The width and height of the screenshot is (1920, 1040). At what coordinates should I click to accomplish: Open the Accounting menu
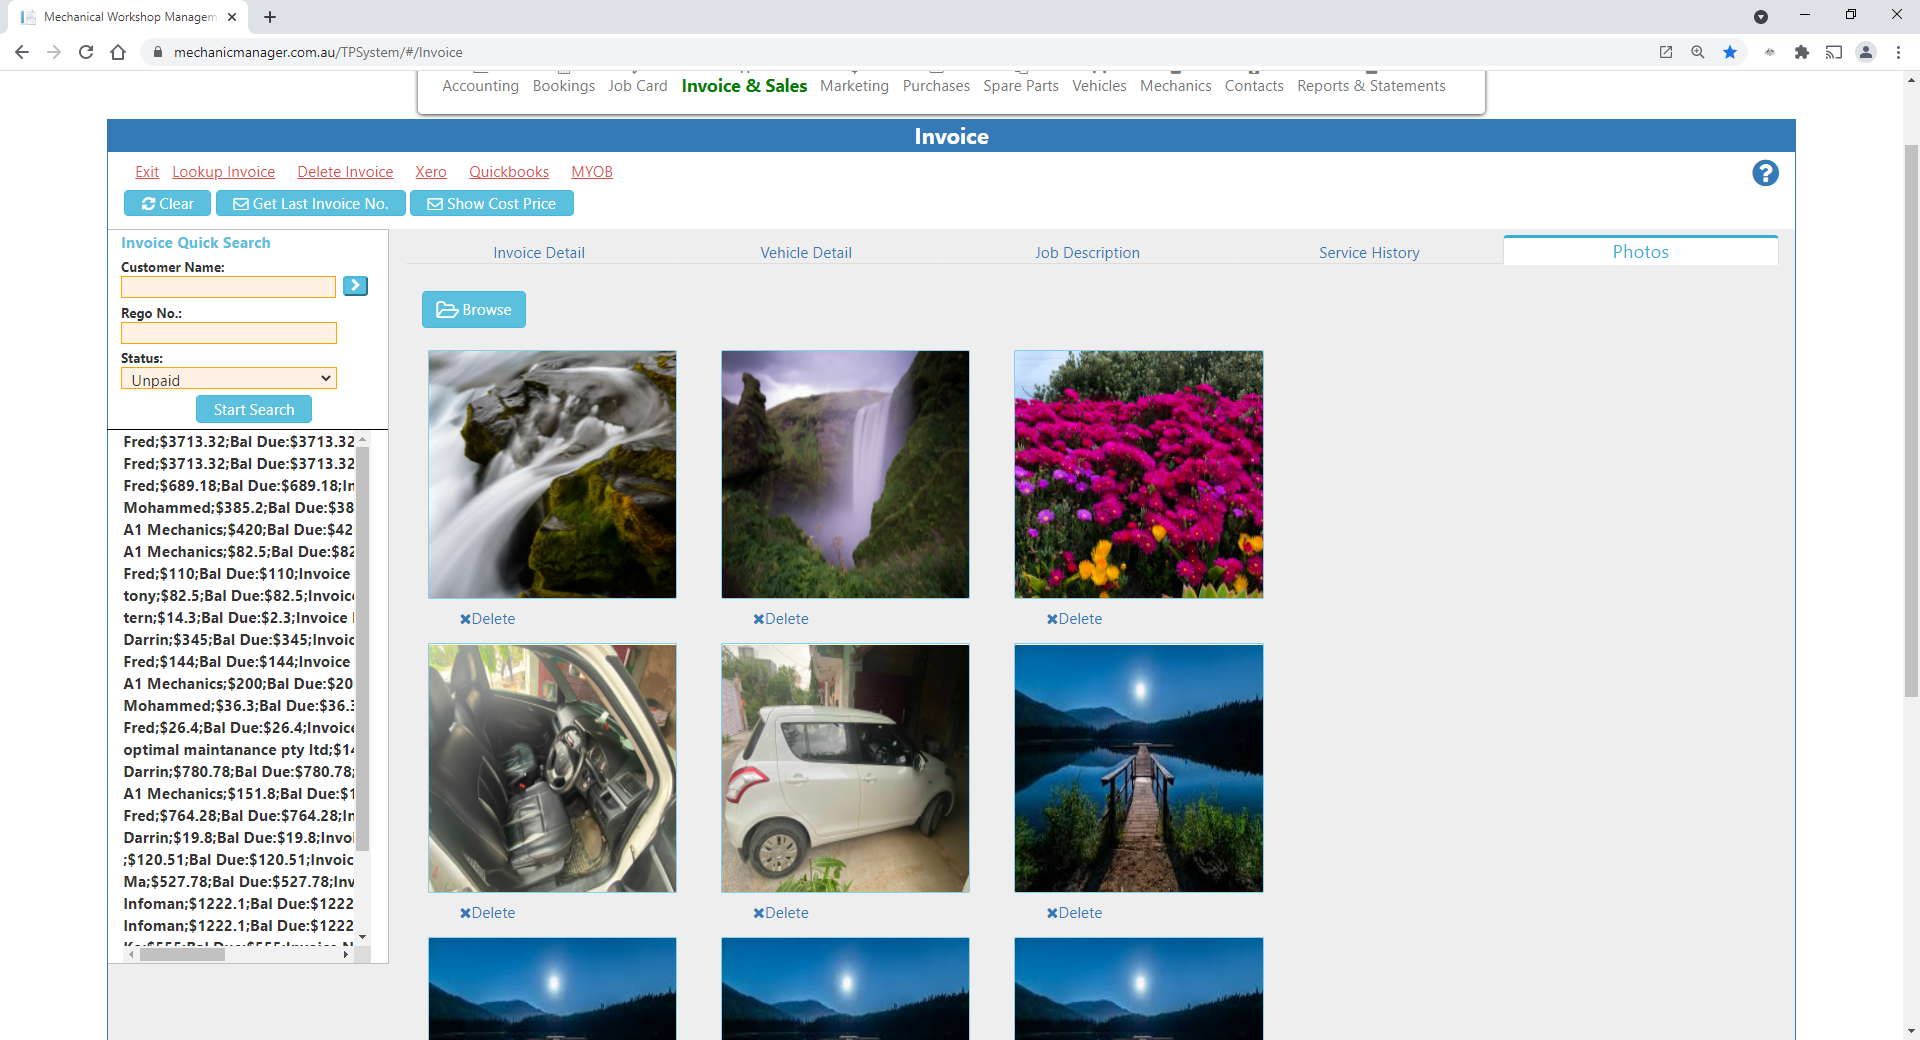pos(481,86)
